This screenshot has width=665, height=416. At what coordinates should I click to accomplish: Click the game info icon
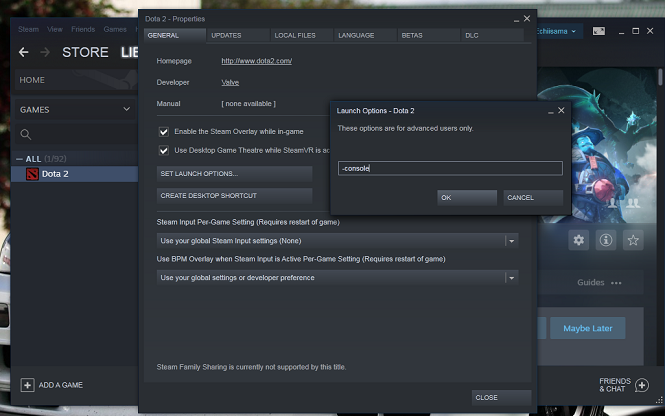pos(606,240)
